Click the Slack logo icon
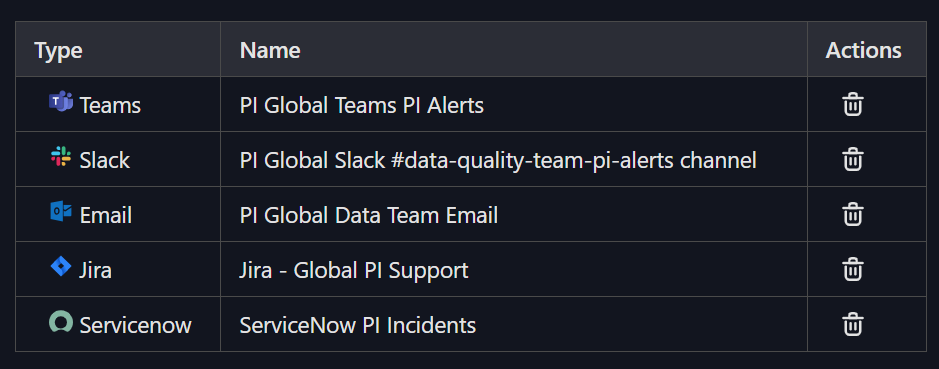Screen dimensions: 939x369 [x=60, y=157]
